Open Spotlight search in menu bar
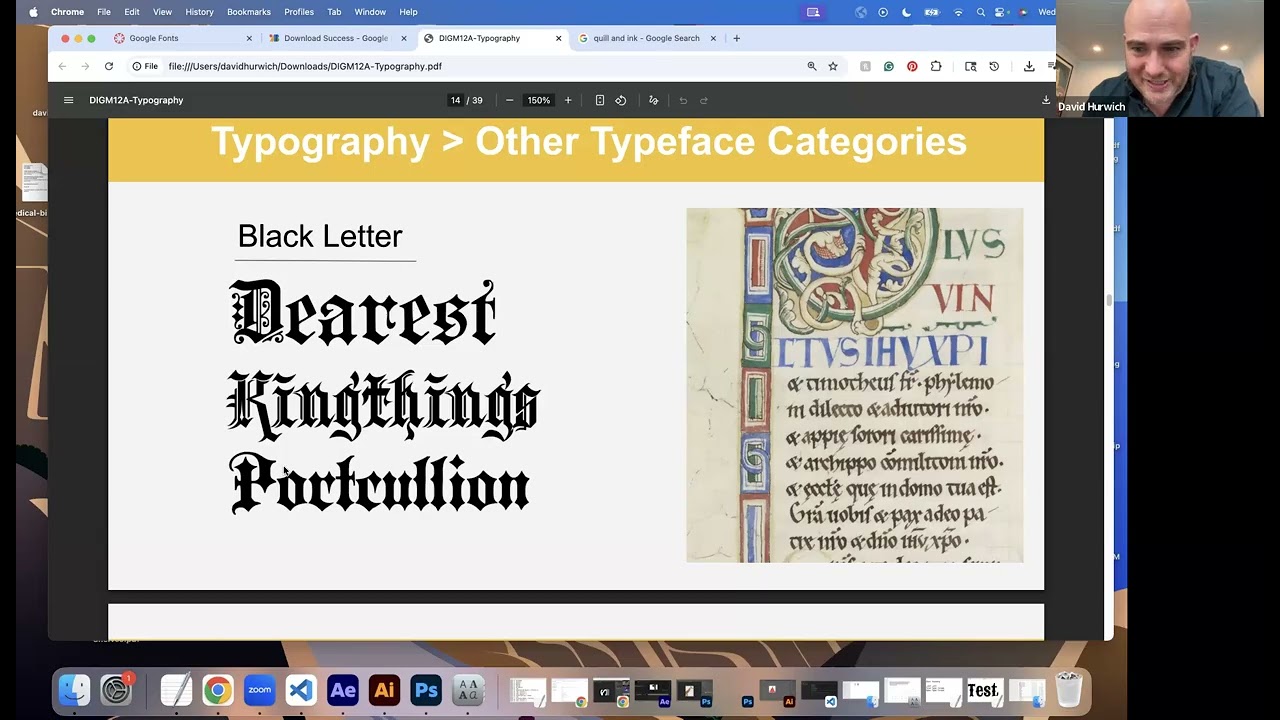The width and height of the screenshot is (1280, 720). tap(980, 12)
